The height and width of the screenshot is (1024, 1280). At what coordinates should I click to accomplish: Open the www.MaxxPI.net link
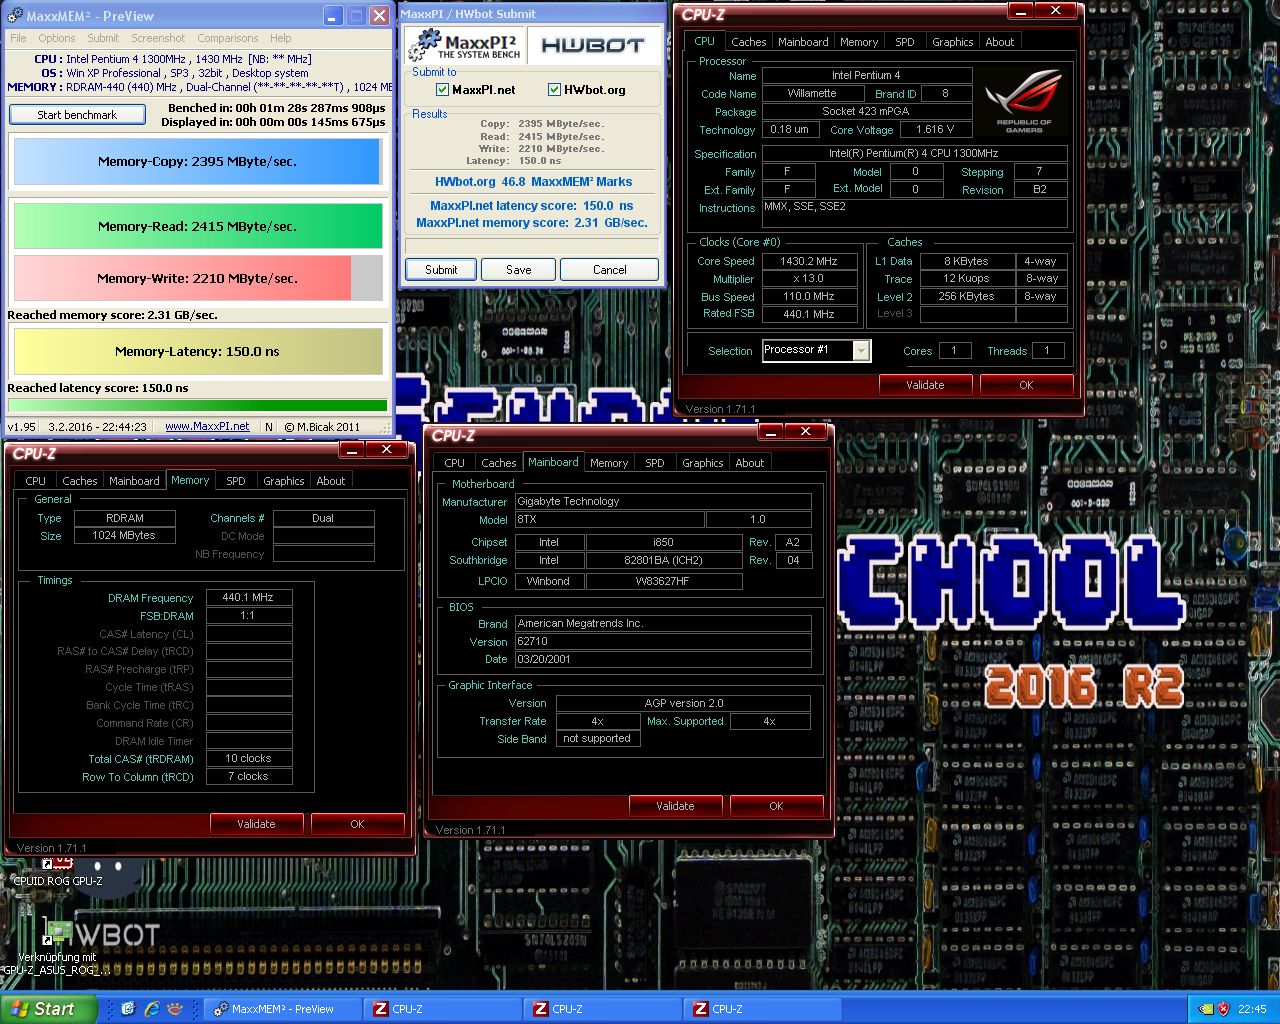pos(207,426)
